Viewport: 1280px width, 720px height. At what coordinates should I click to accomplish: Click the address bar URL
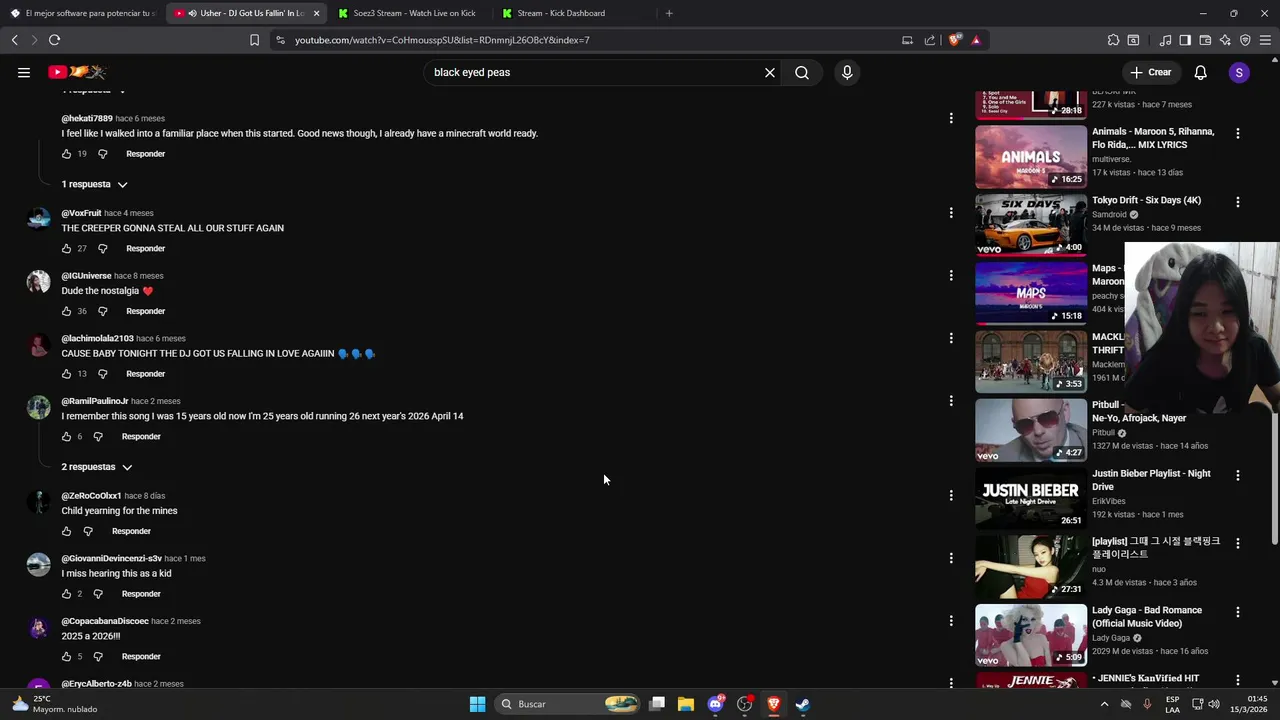(x=442, y=40)
